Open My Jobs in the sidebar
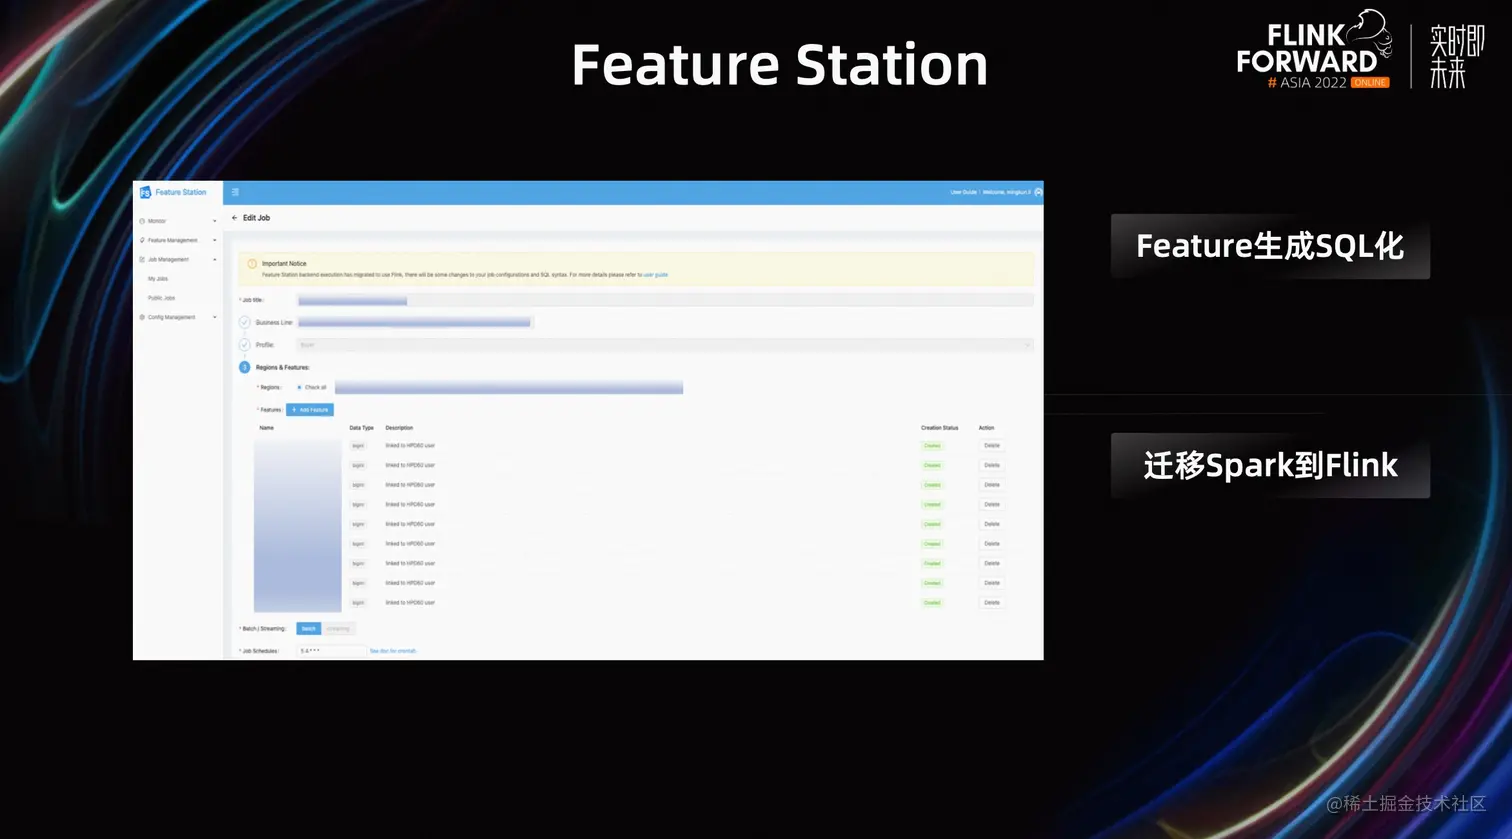 click(158, 279)
